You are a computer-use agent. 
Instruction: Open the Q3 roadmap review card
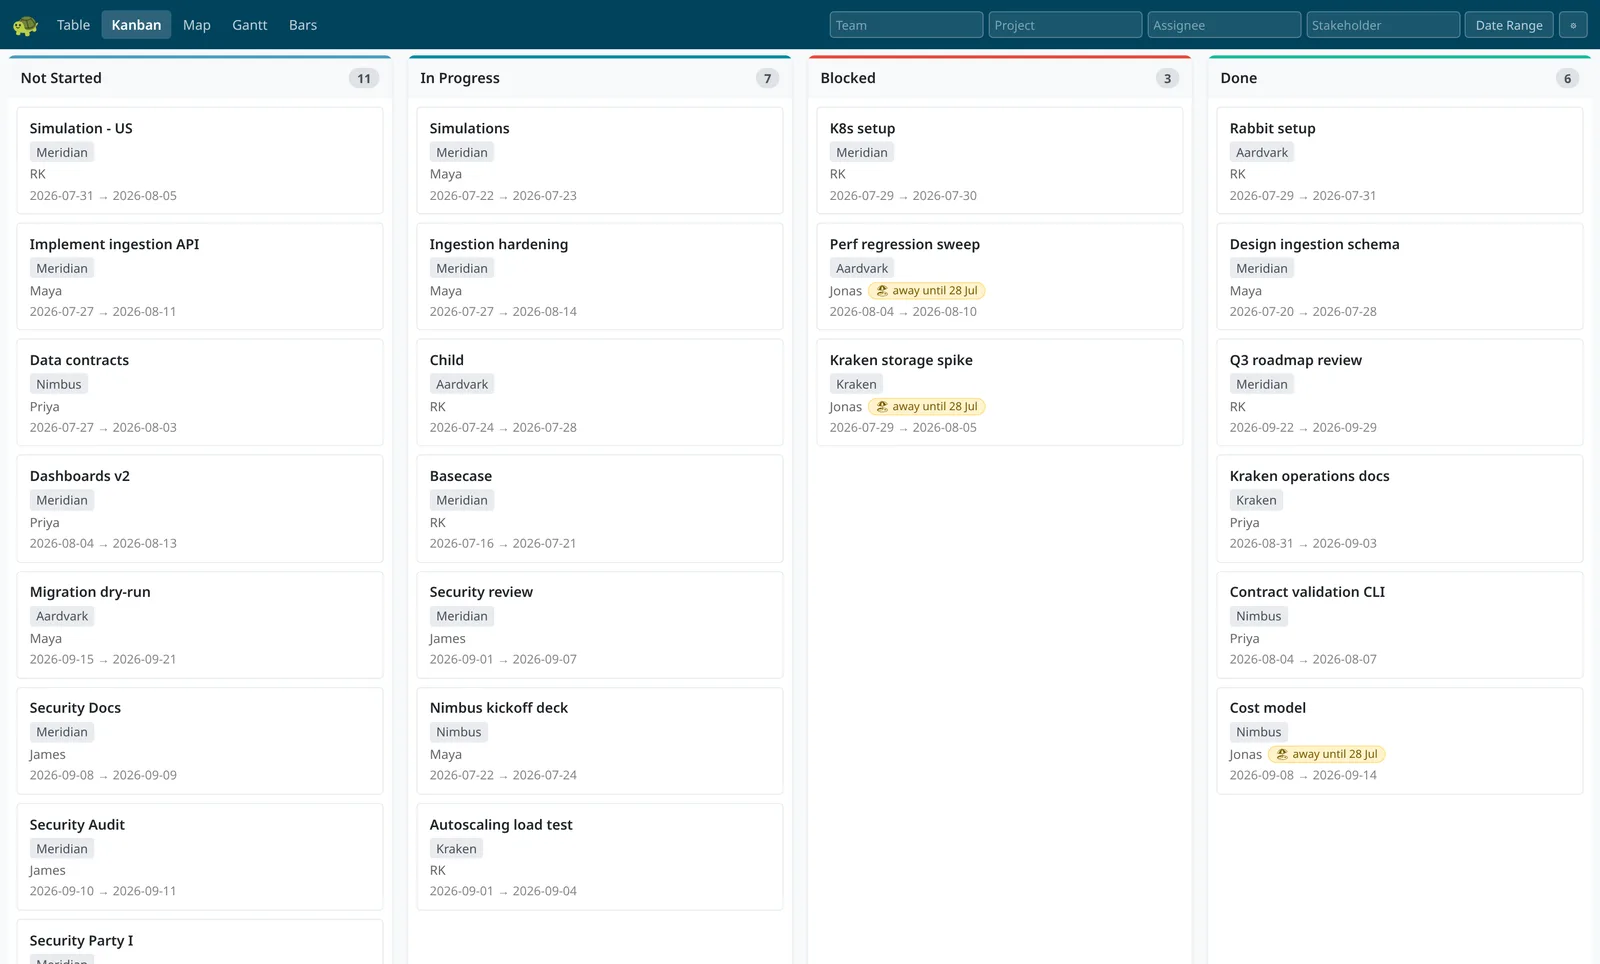coord(1400,393)
